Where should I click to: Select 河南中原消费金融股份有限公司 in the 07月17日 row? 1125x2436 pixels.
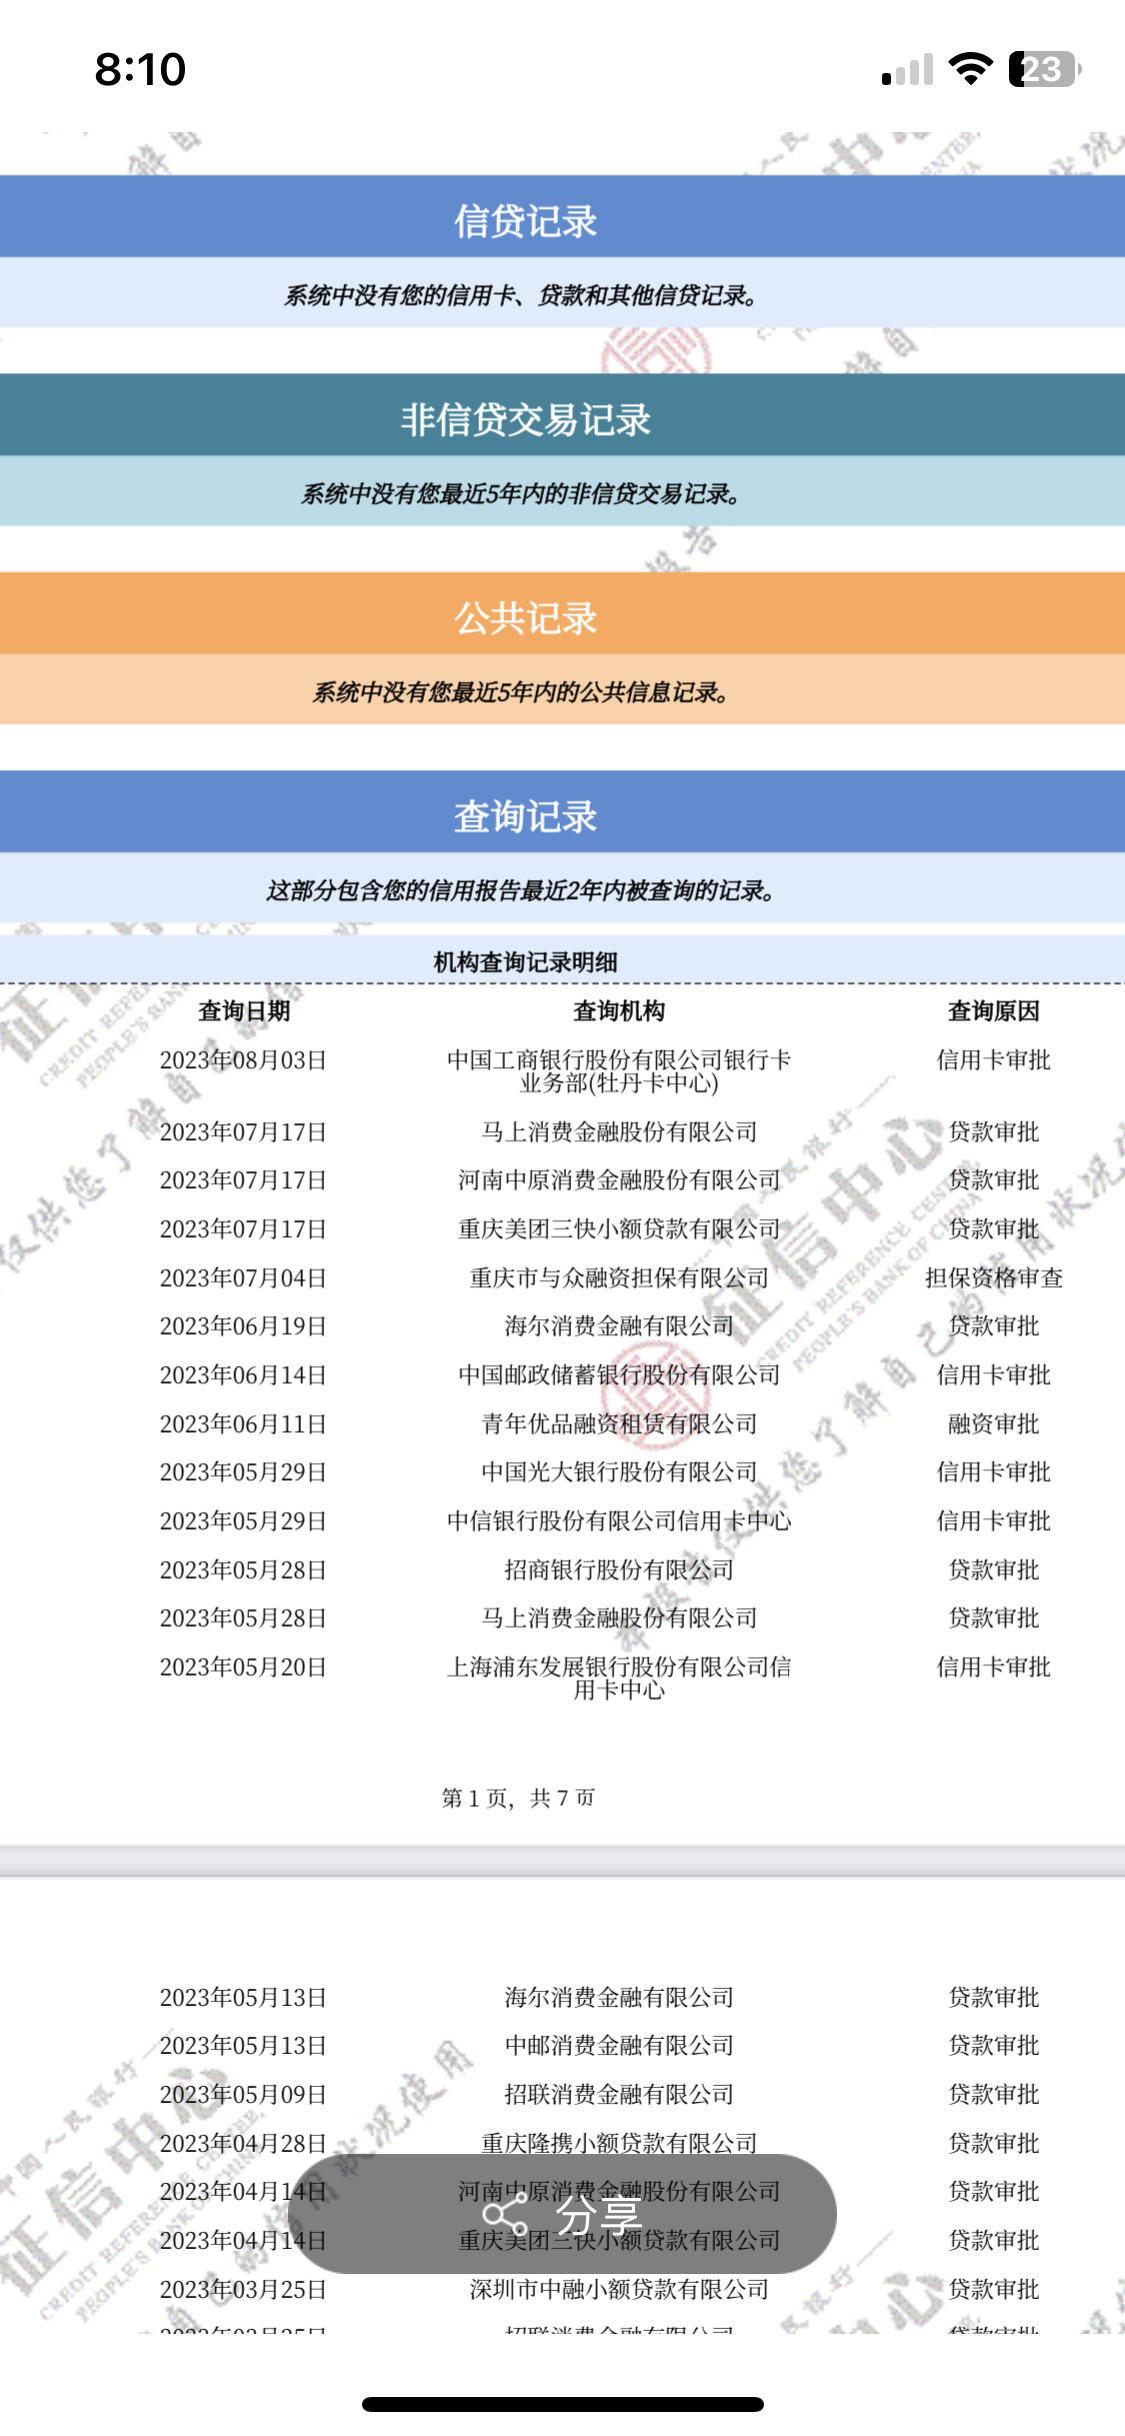tap(619, 1180)
